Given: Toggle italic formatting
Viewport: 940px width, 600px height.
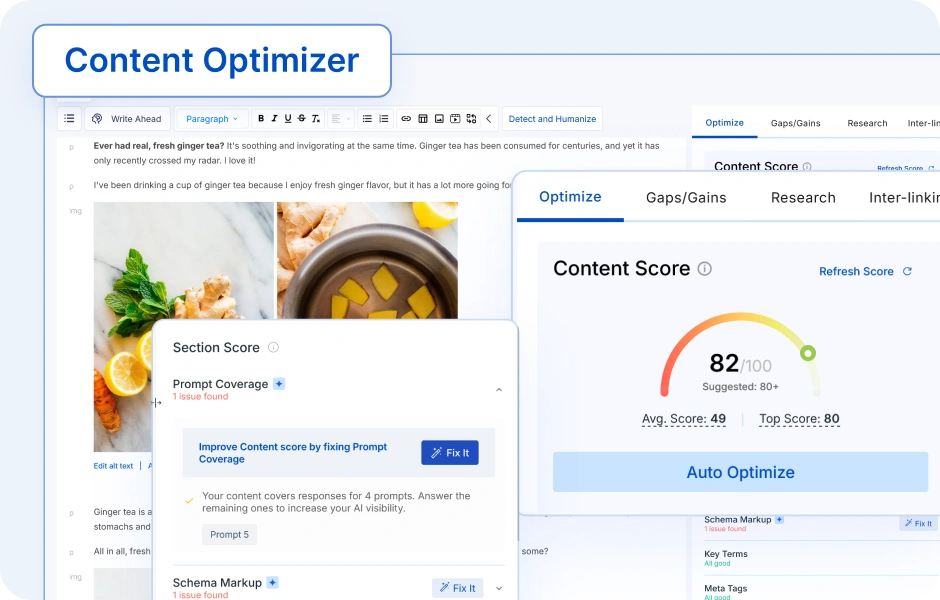Looking at the screenshot, I should point(274,119).
